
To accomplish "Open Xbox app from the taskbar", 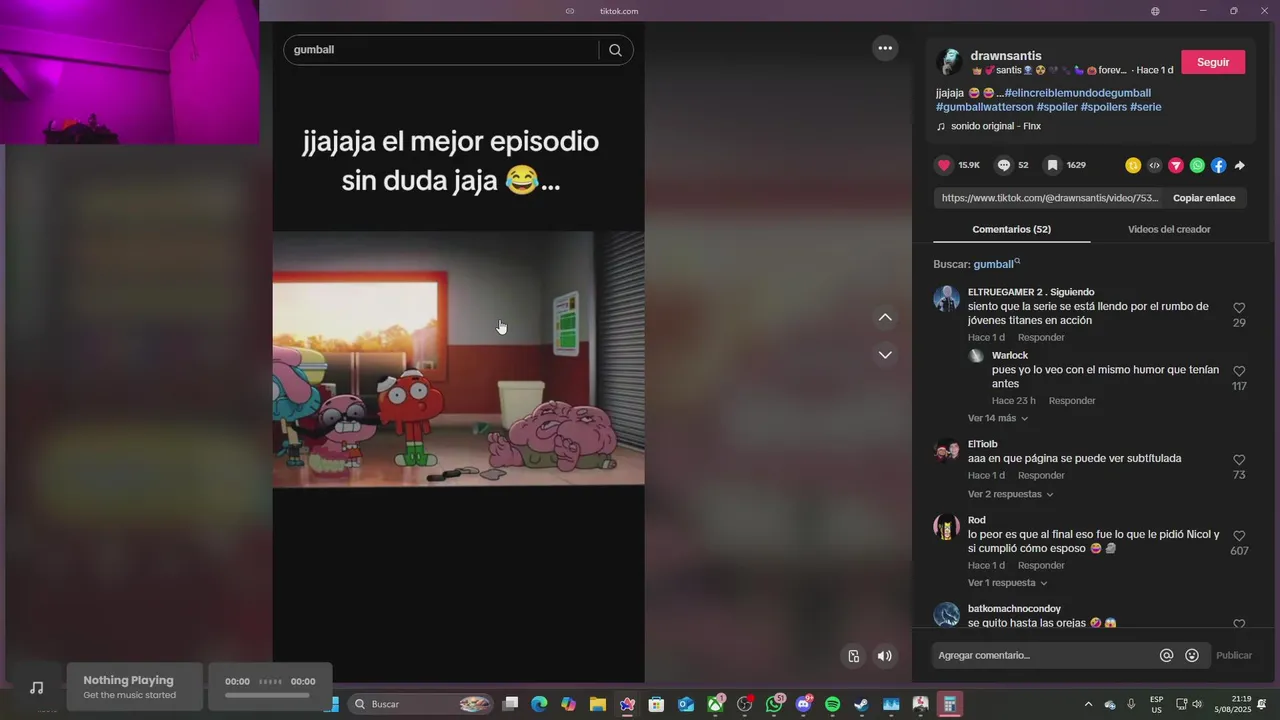I will tap(715, 704).
